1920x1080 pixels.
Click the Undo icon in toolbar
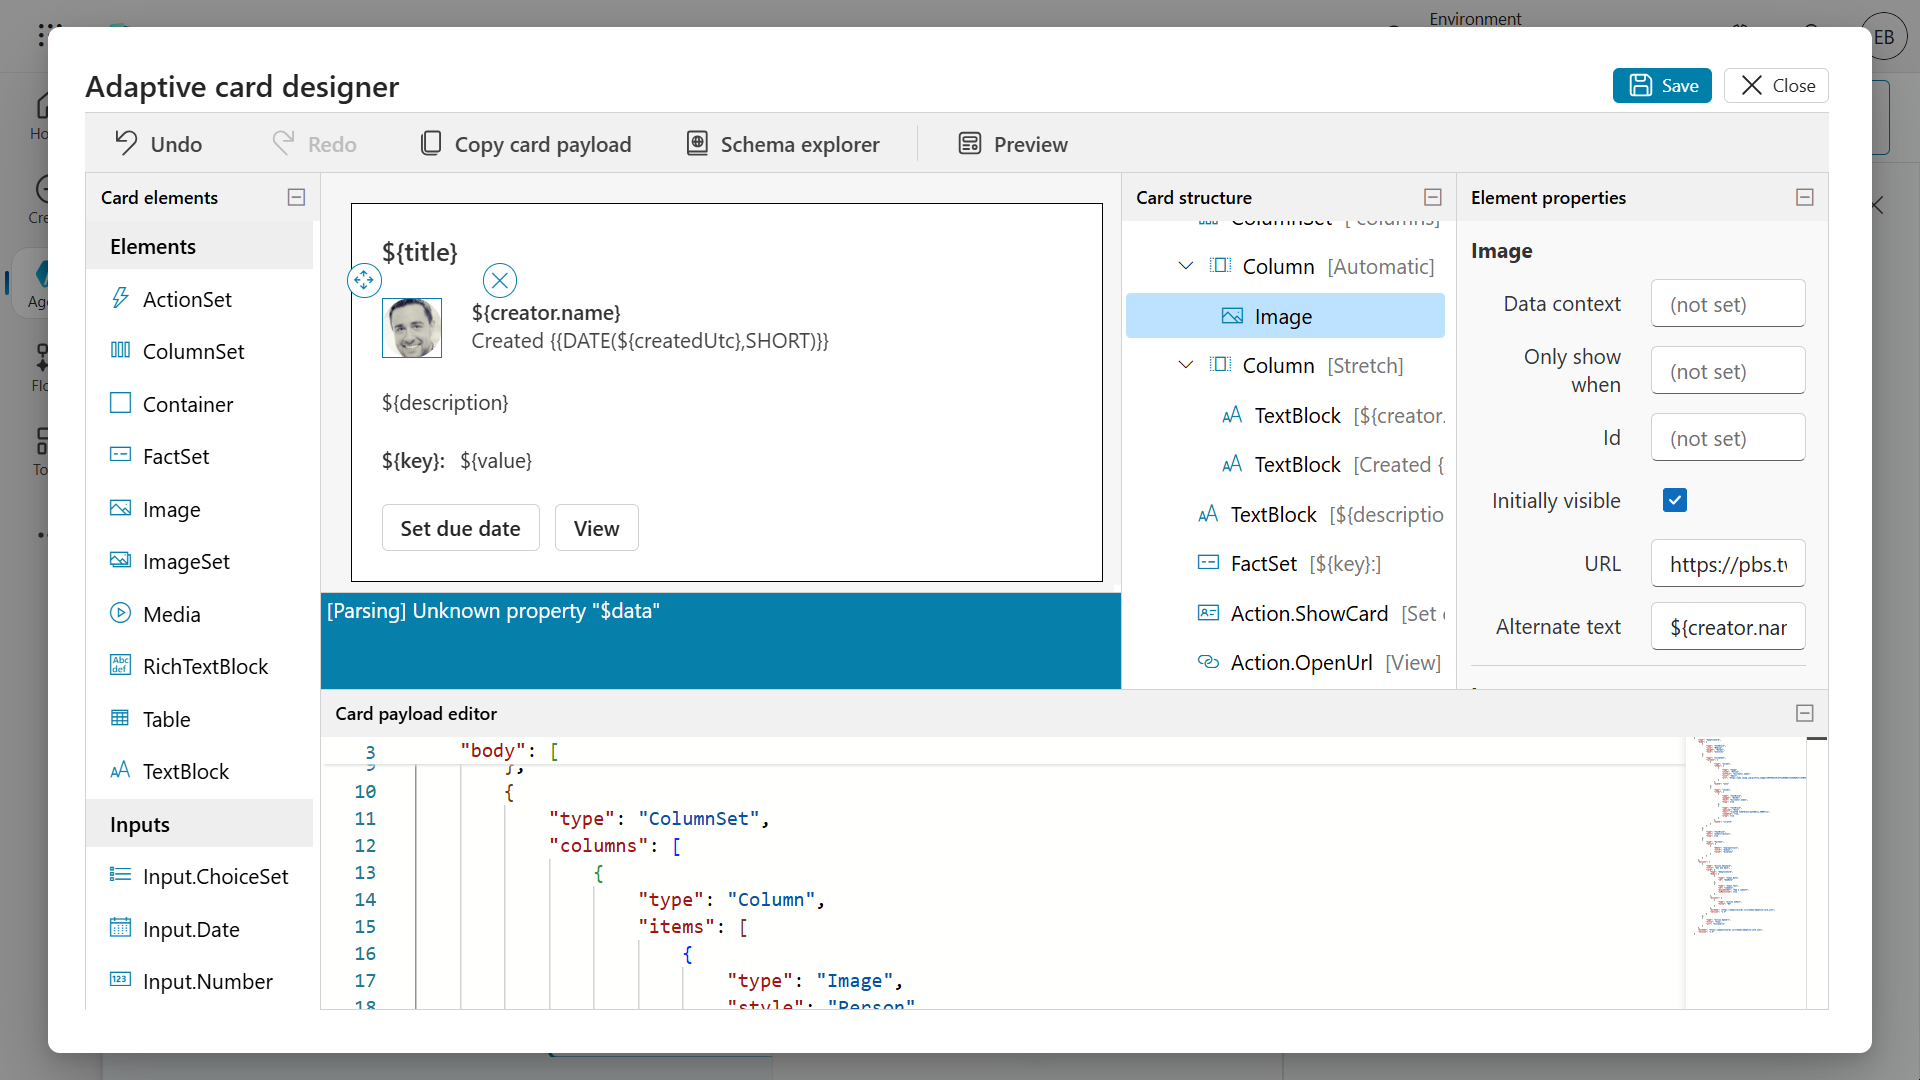pos(126,143)
